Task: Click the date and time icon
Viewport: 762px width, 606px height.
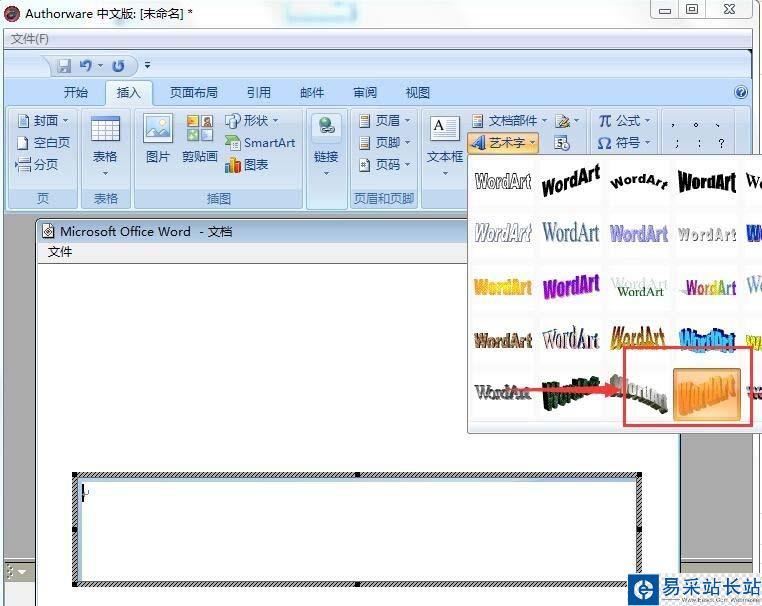Action: [x=562, y=143]
